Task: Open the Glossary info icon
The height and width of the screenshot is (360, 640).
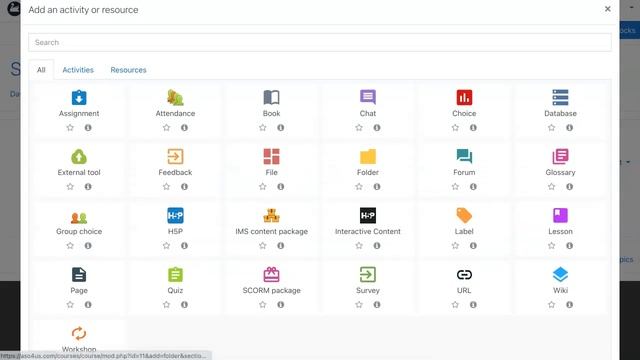Action: tap(570, 187)
